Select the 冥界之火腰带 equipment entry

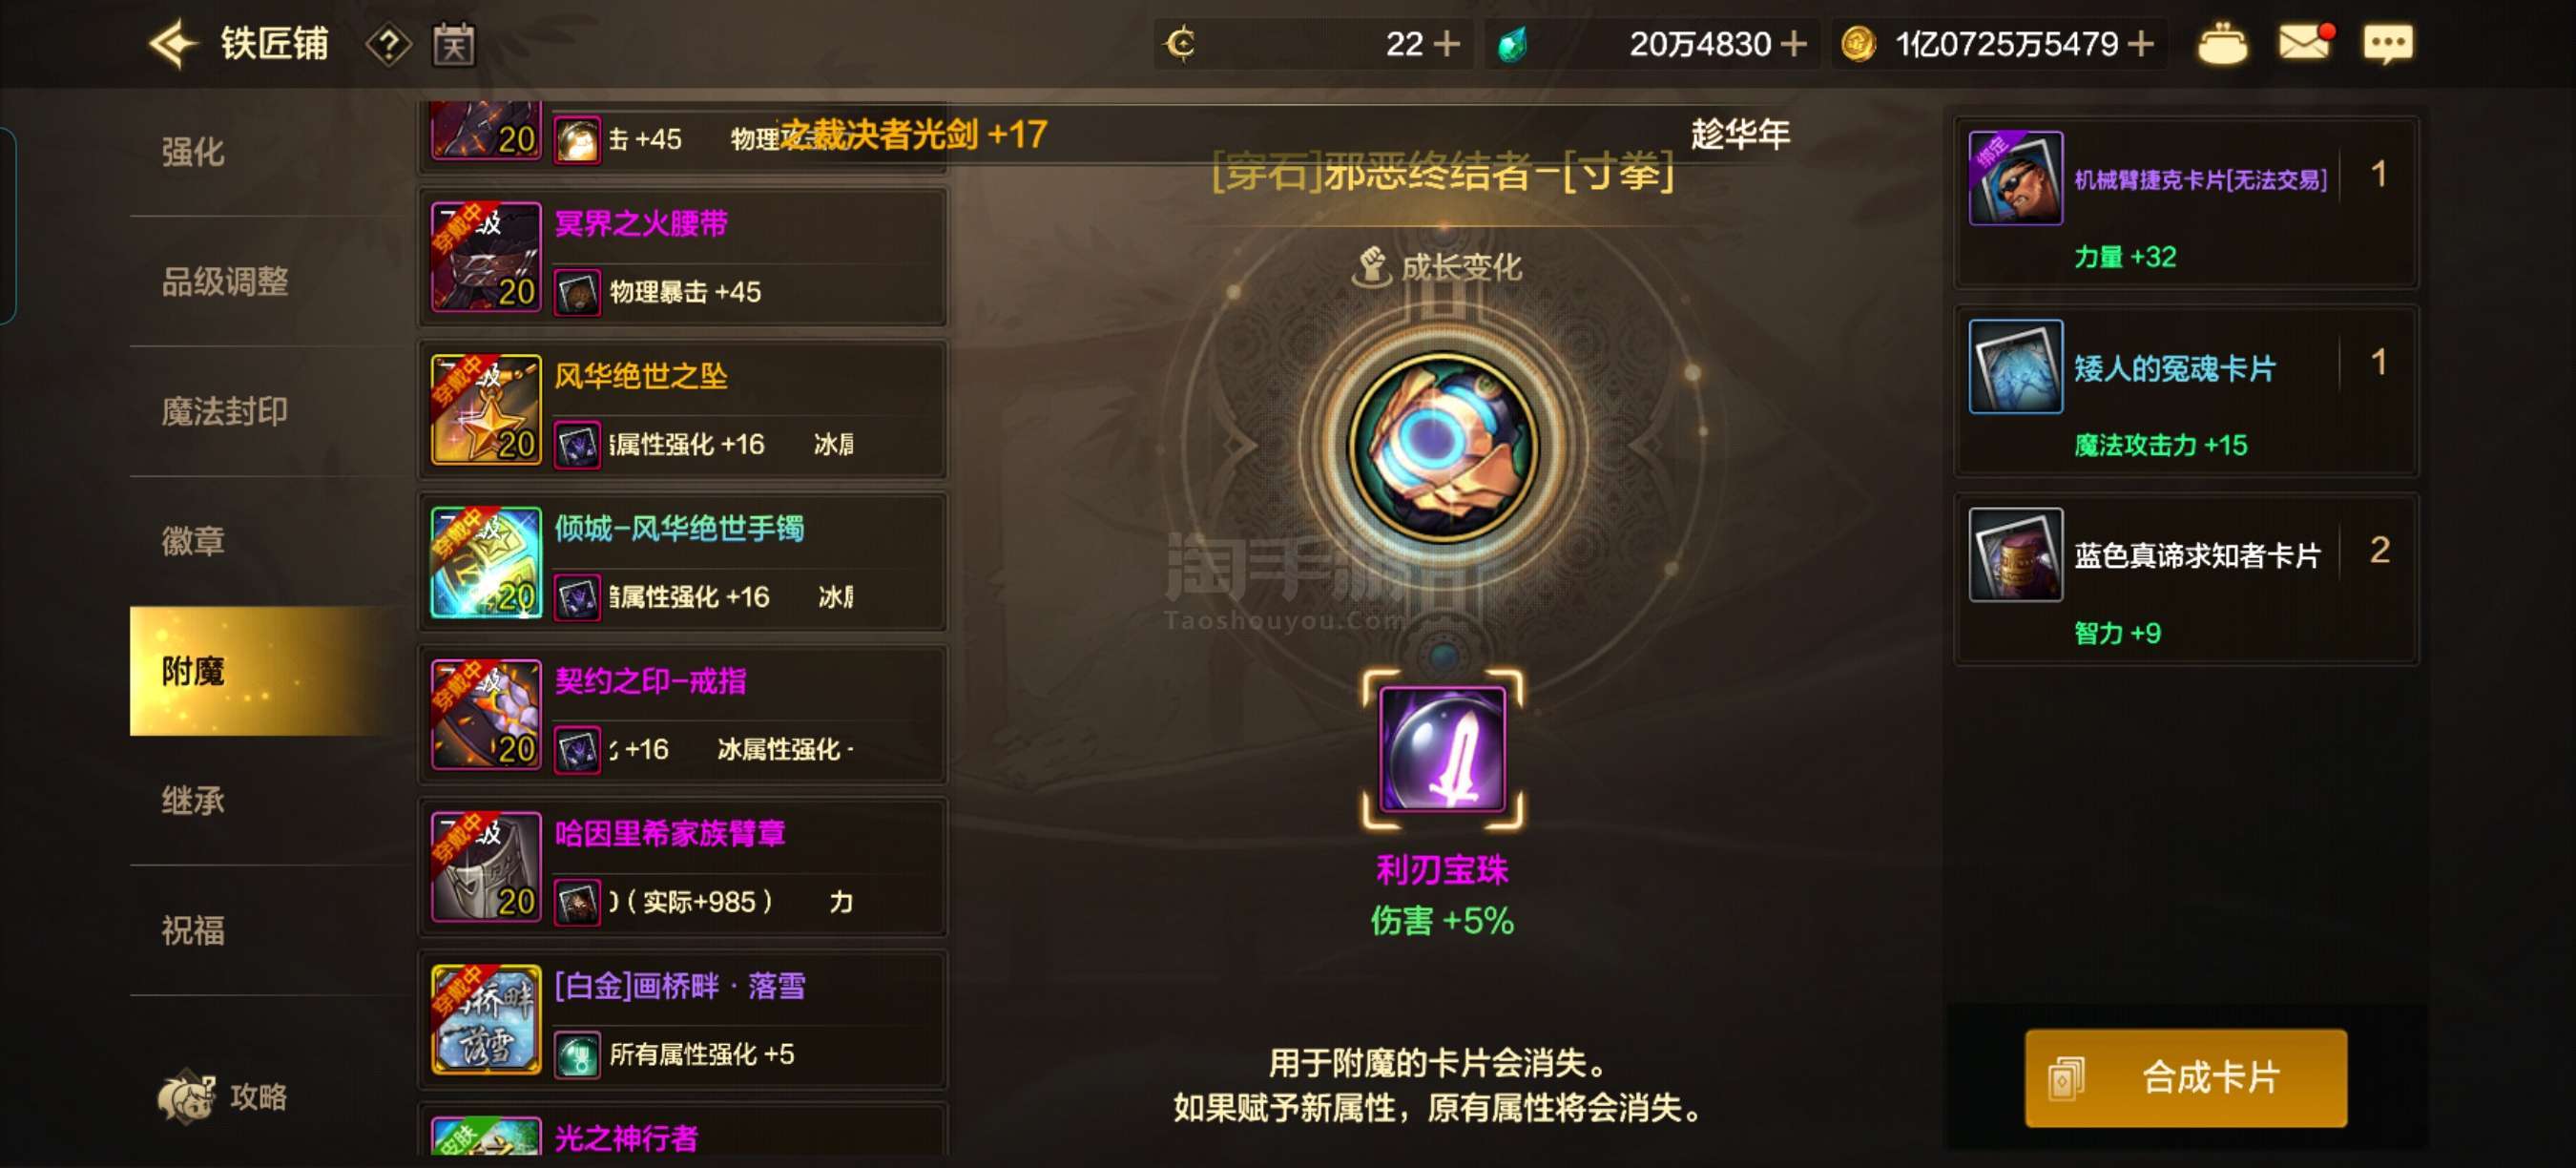click(x=683, y=258)
